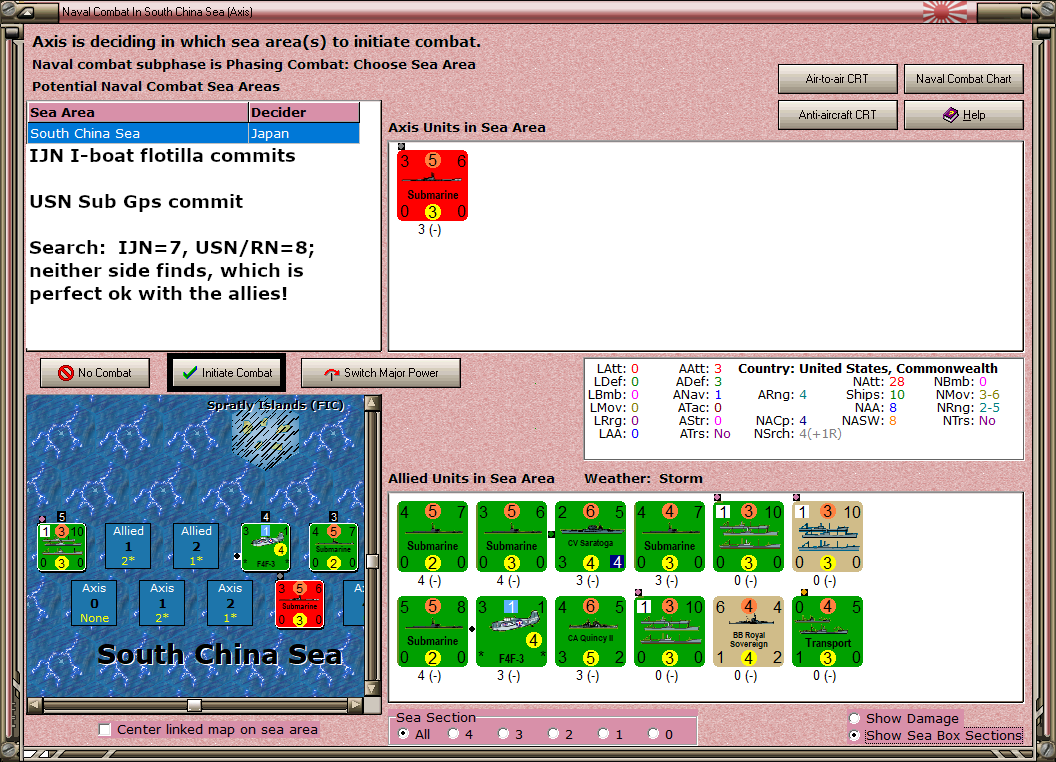Image resolution: width=1056 pixels, height=762 pixels.
Task: Open the Help button
Action: 964,115
